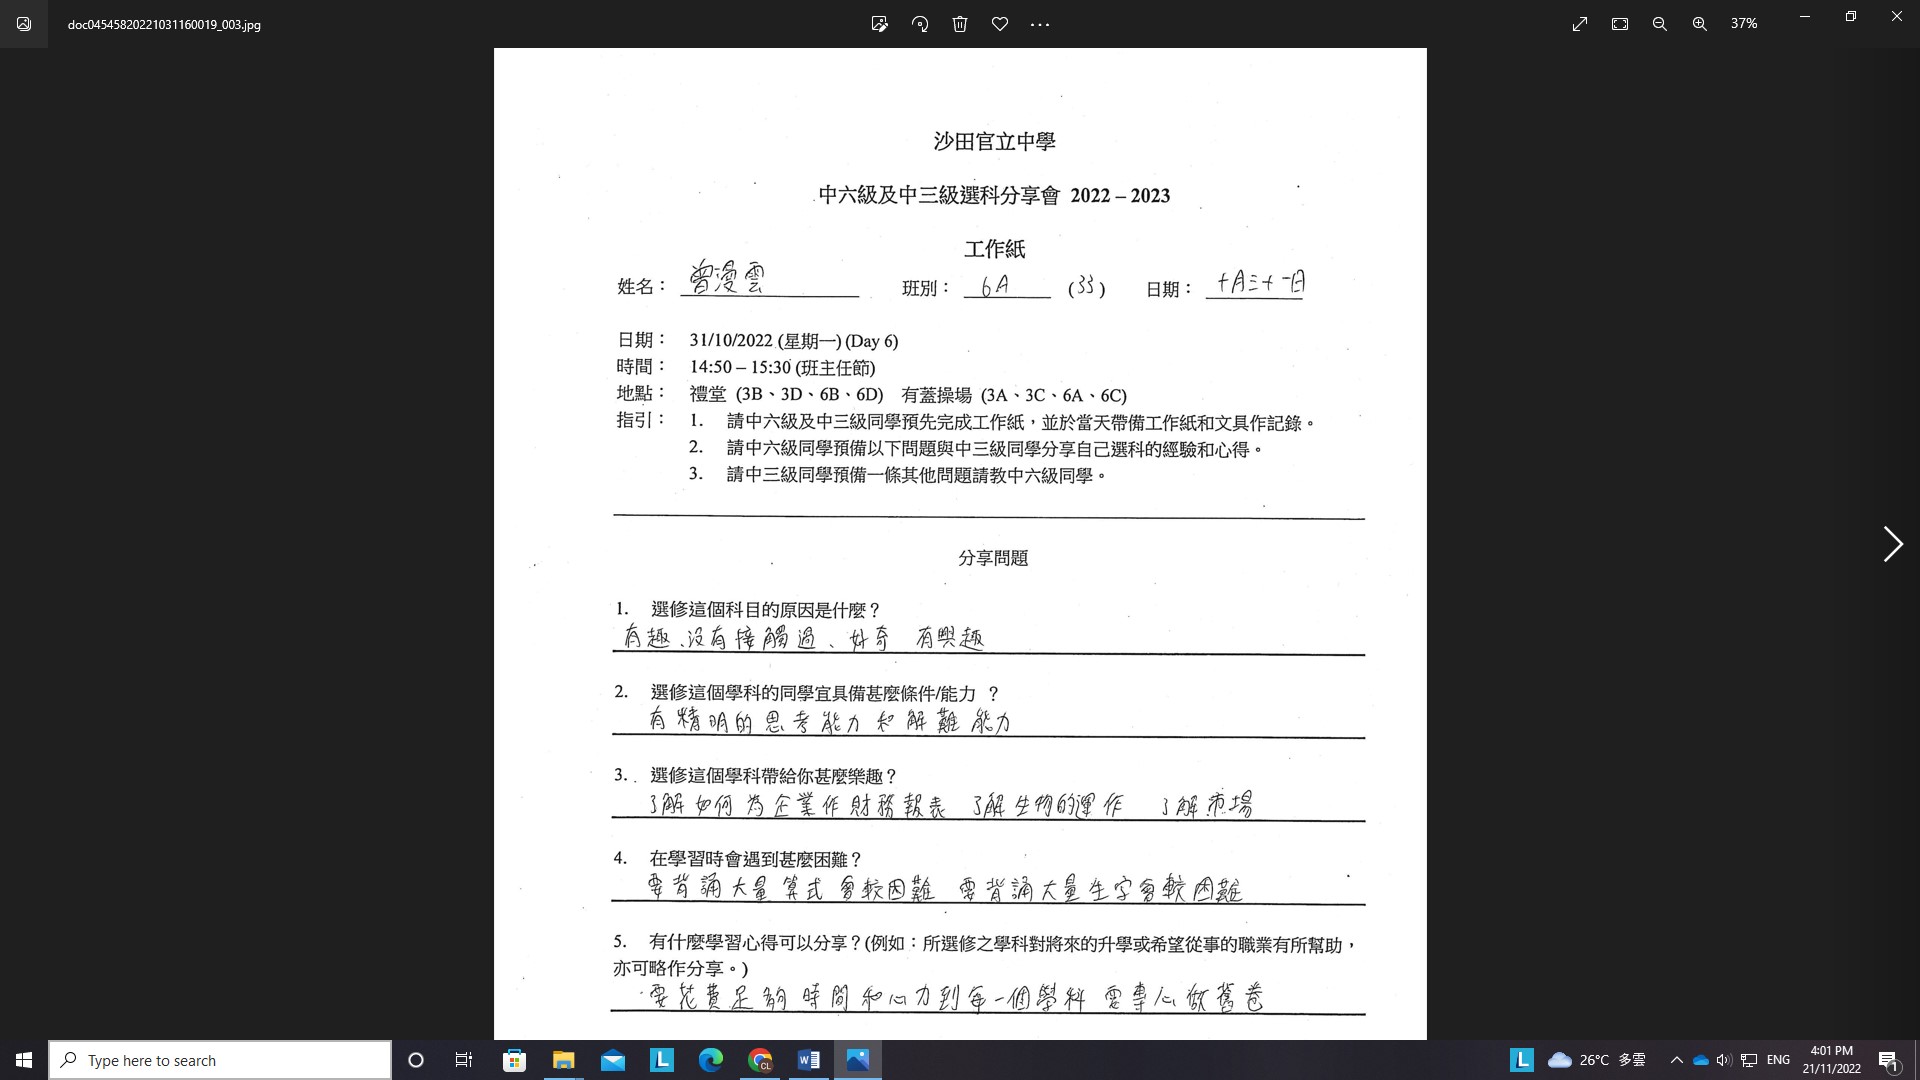Rotate the image
Screen dimensions: 1920x1080
(920, 24)
